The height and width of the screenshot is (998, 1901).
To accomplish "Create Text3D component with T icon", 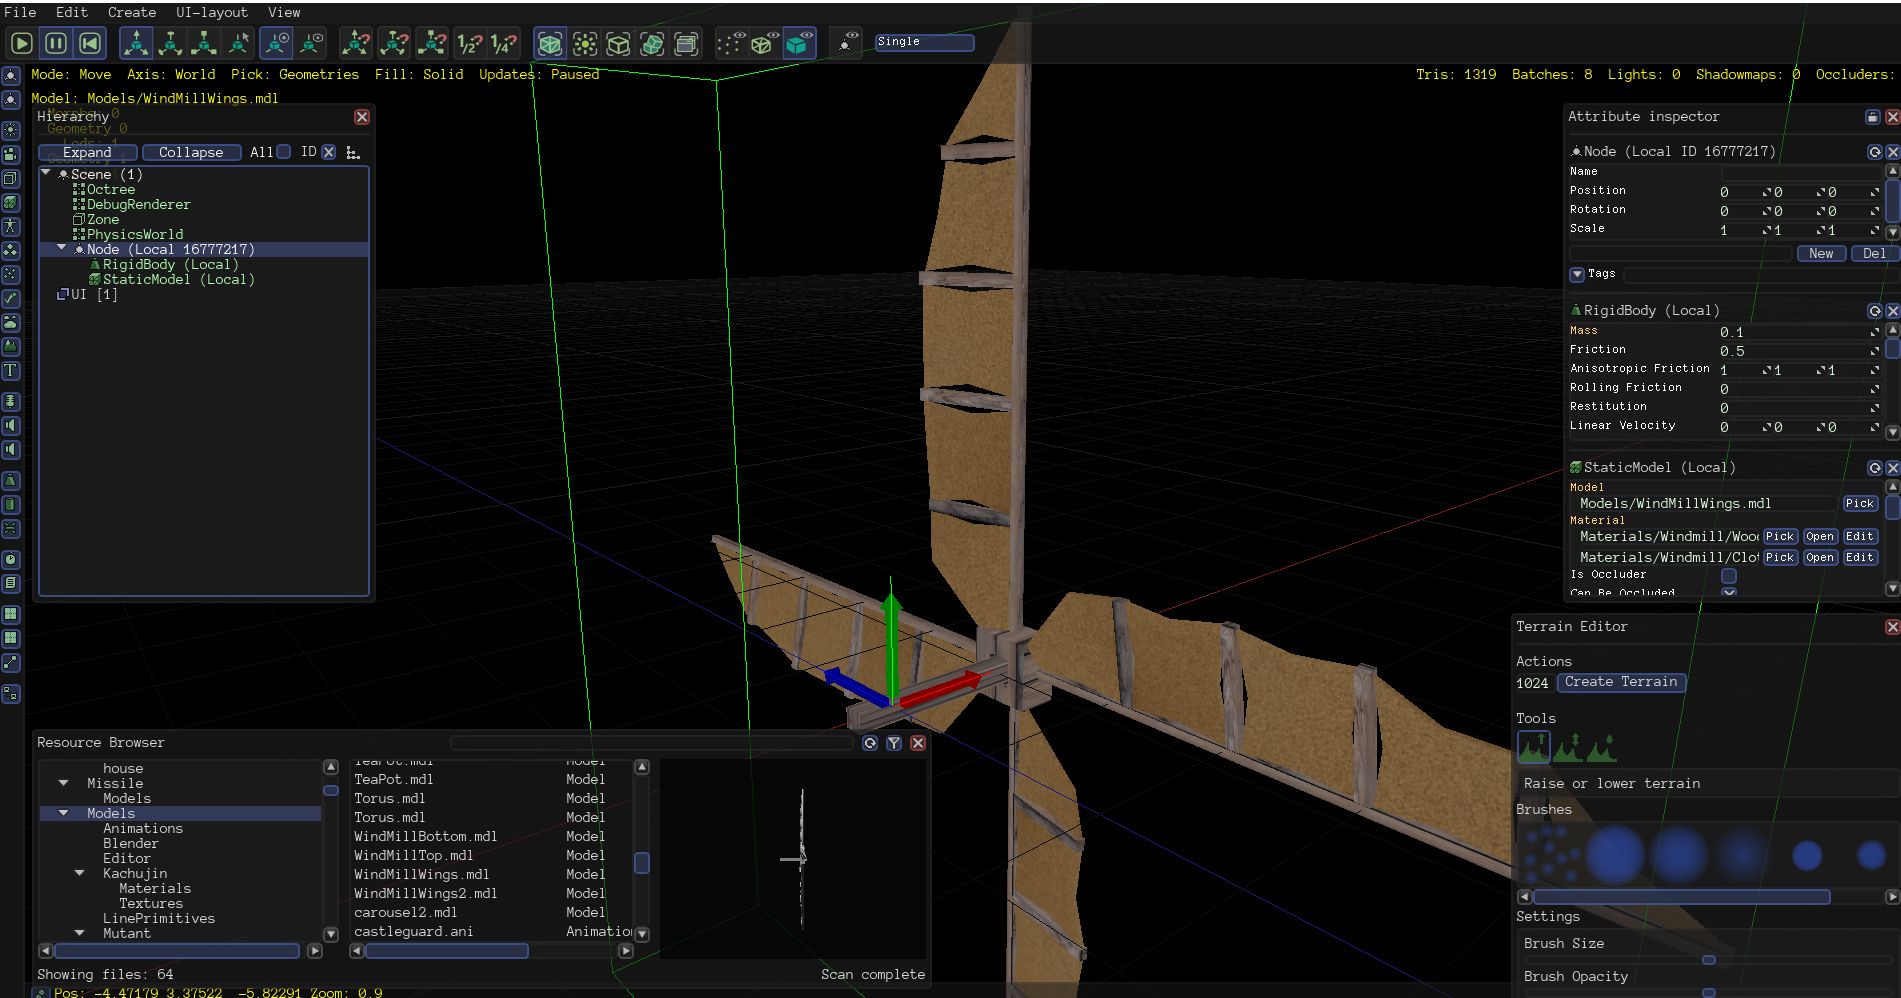I will (x=11, y=371).
